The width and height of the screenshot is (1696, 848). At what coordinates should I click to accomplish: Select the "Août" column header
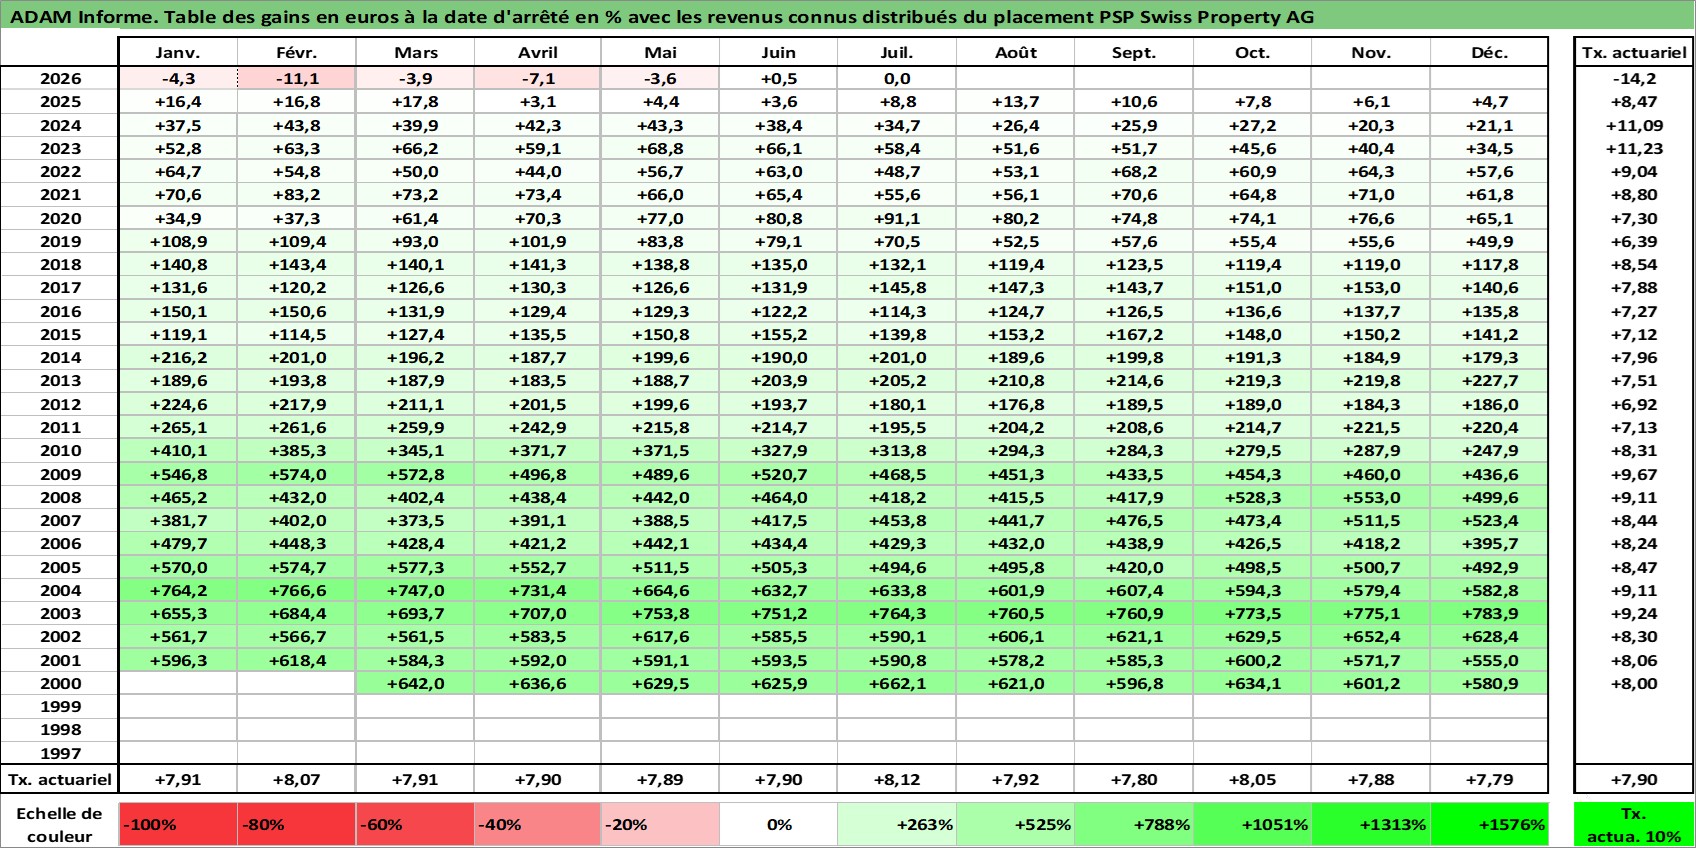click(1016, 53)
